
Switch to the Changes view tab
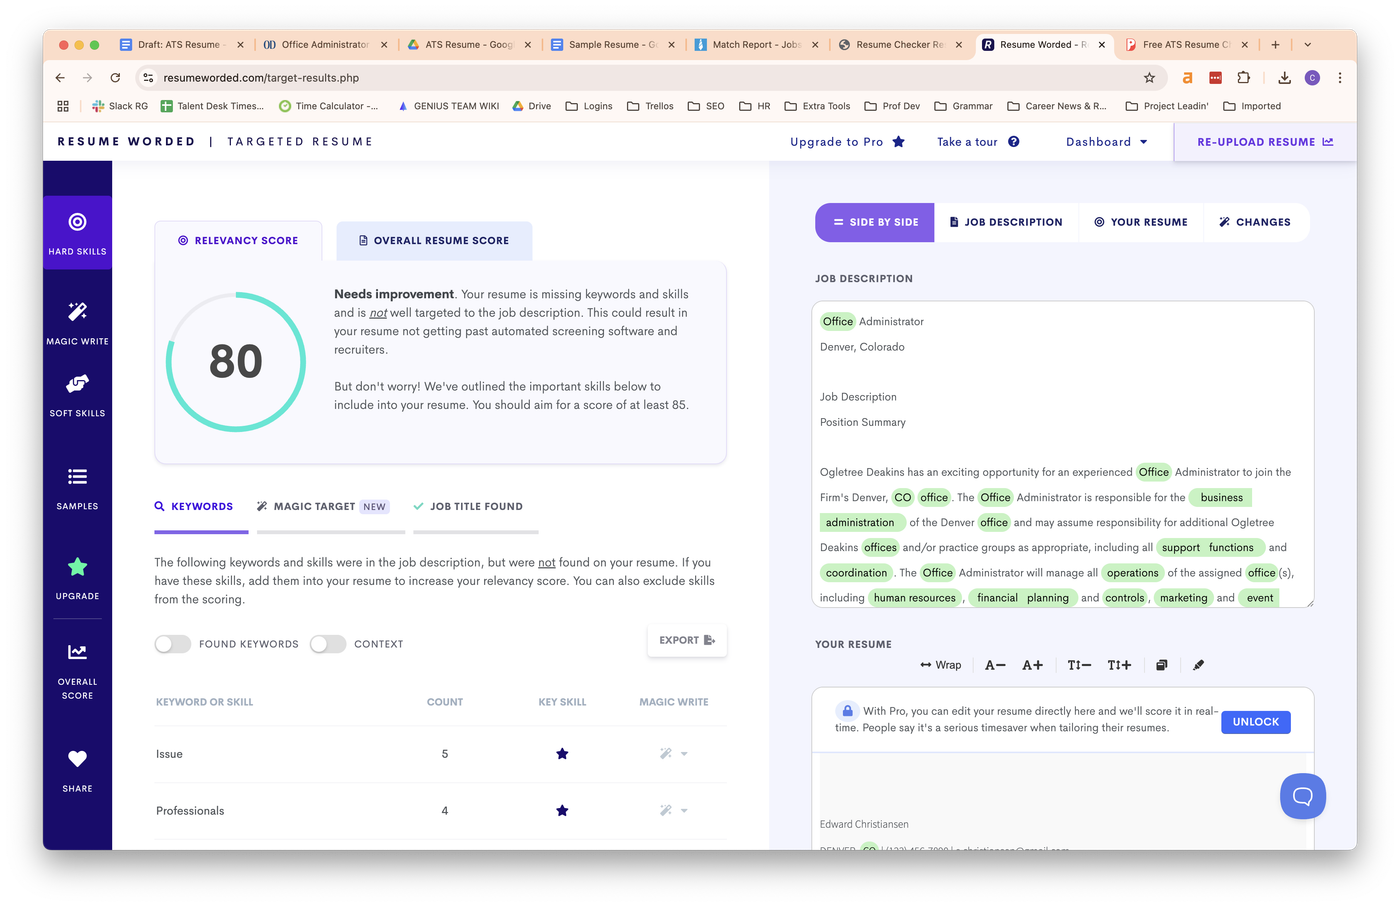pos(1254,222)
